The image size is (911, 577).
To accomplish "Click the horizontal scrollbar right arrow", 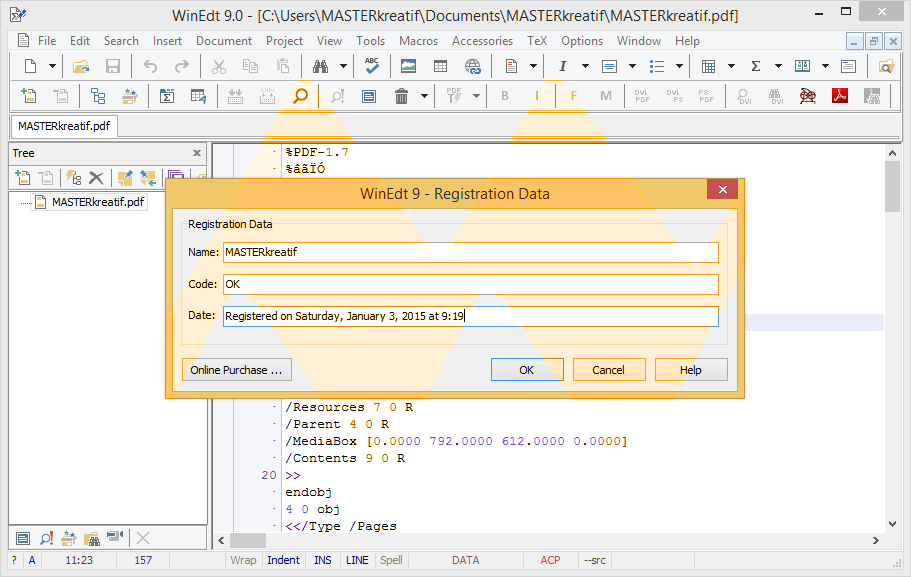I will tap(876, 540).
